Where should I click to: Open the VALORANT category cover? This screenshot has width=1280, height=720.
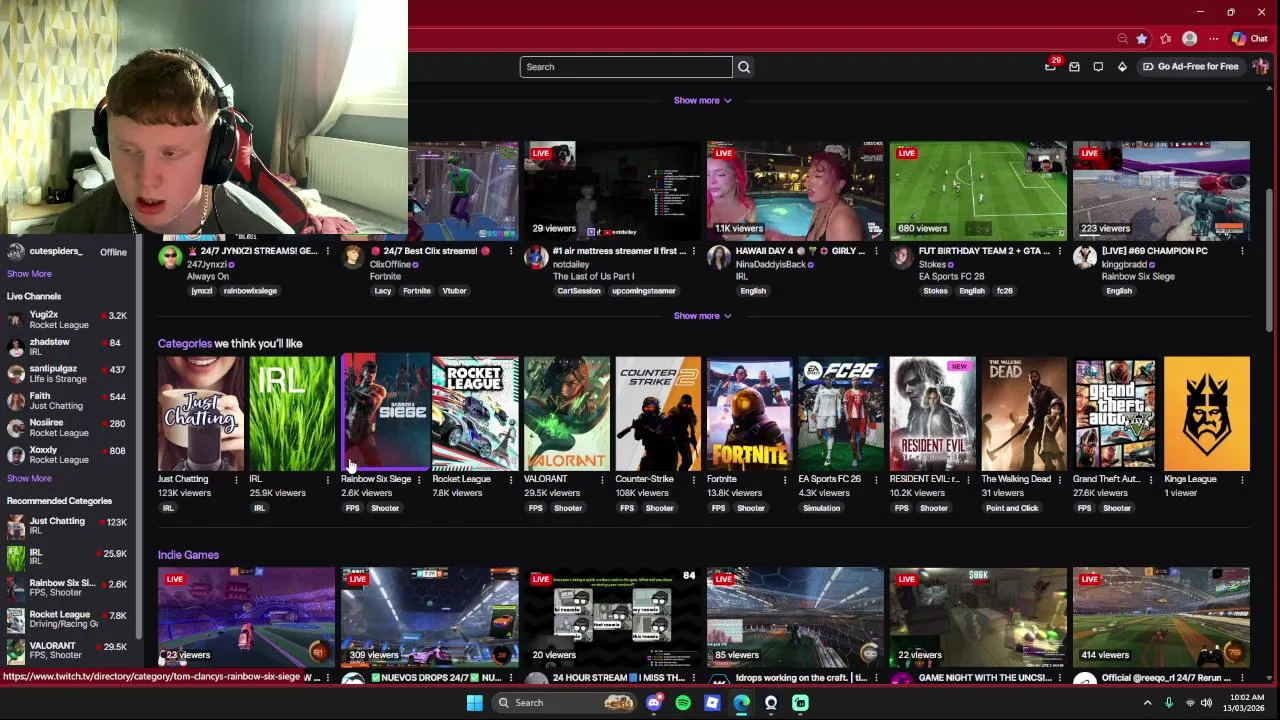click(567, 412)
